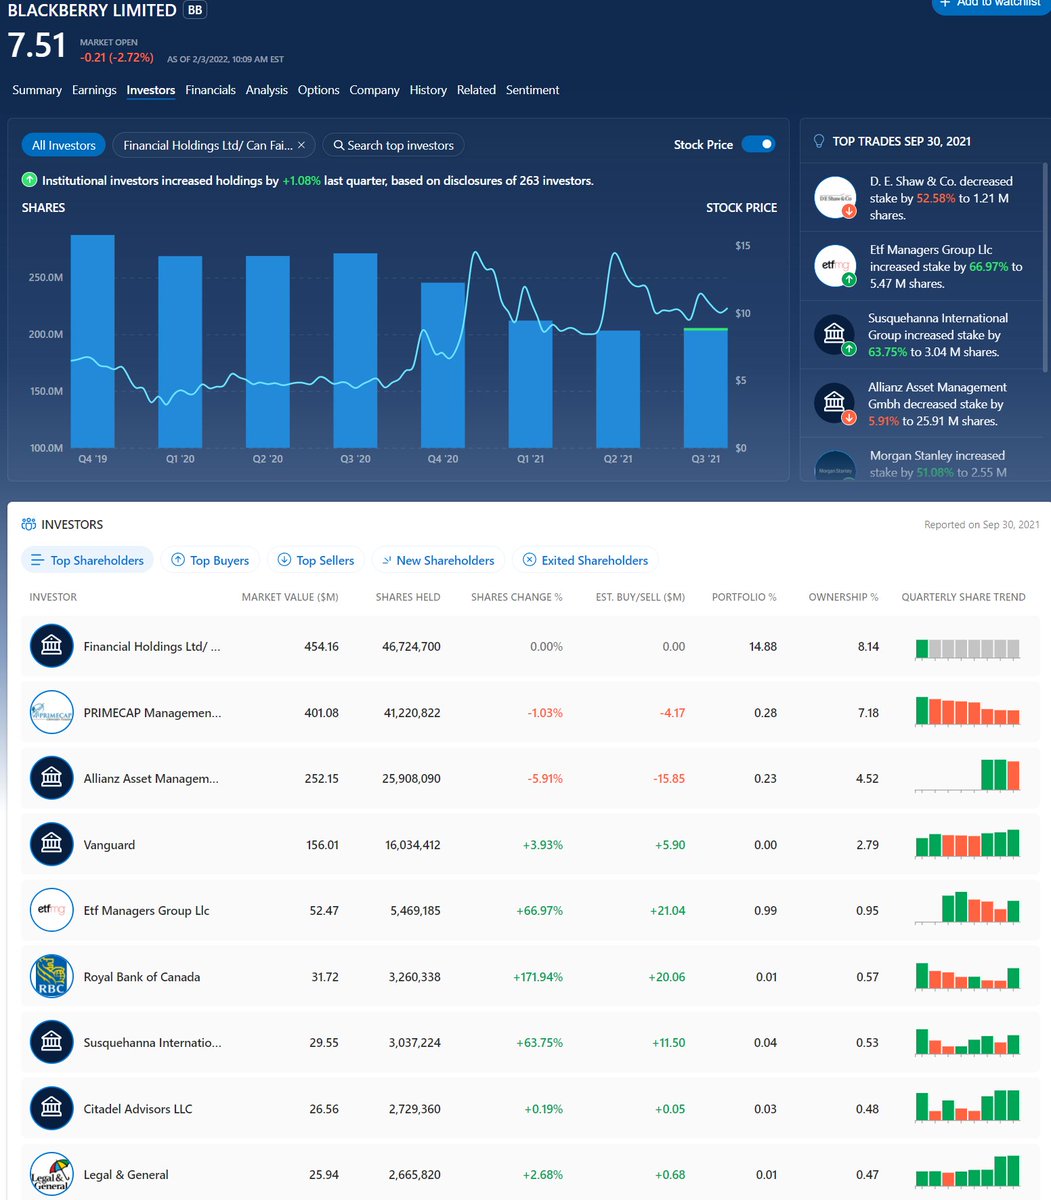Show the Top Shareholders list
This screenshot has width=1051, height=1200.
pos(87,560)
